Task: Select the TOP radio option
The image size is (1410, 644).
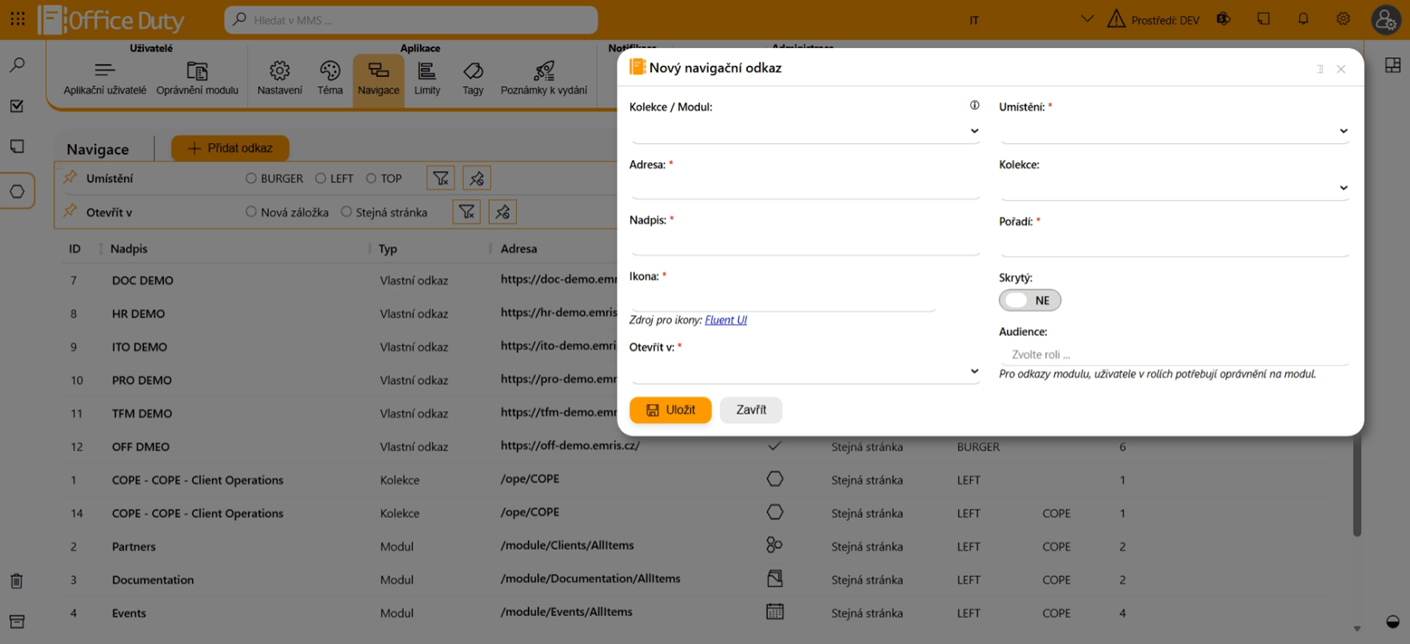Action: [371, 179]
